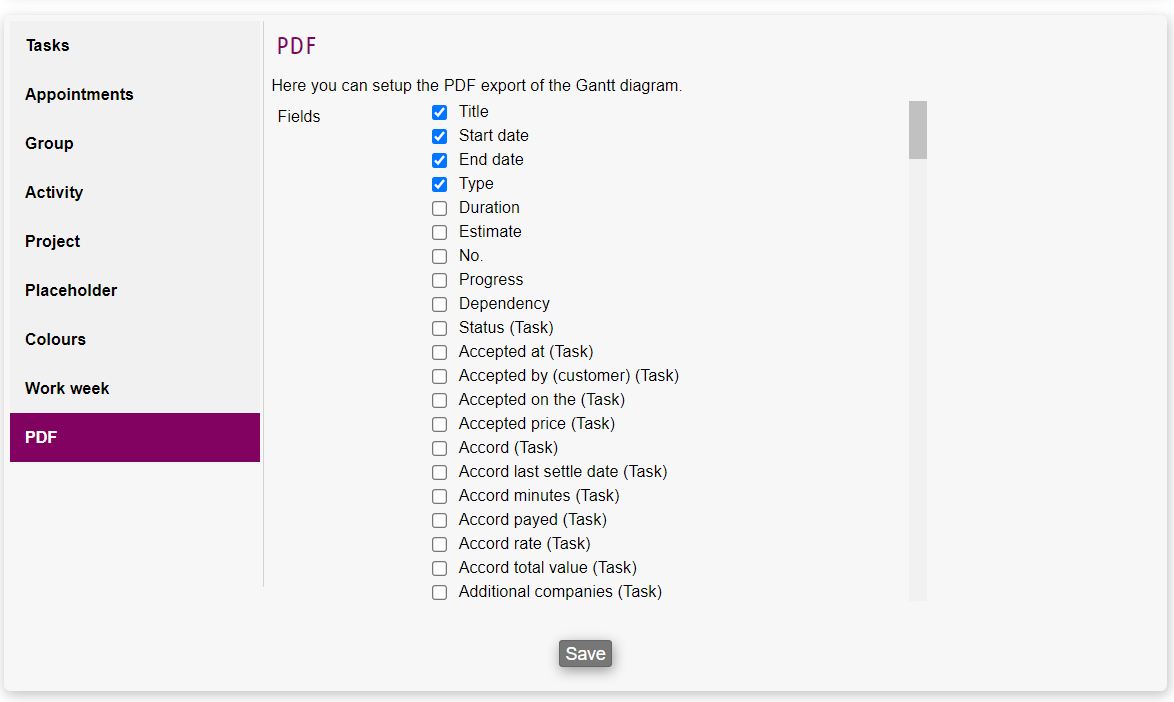Uncheck the Type field checkbox

[439, 185]
